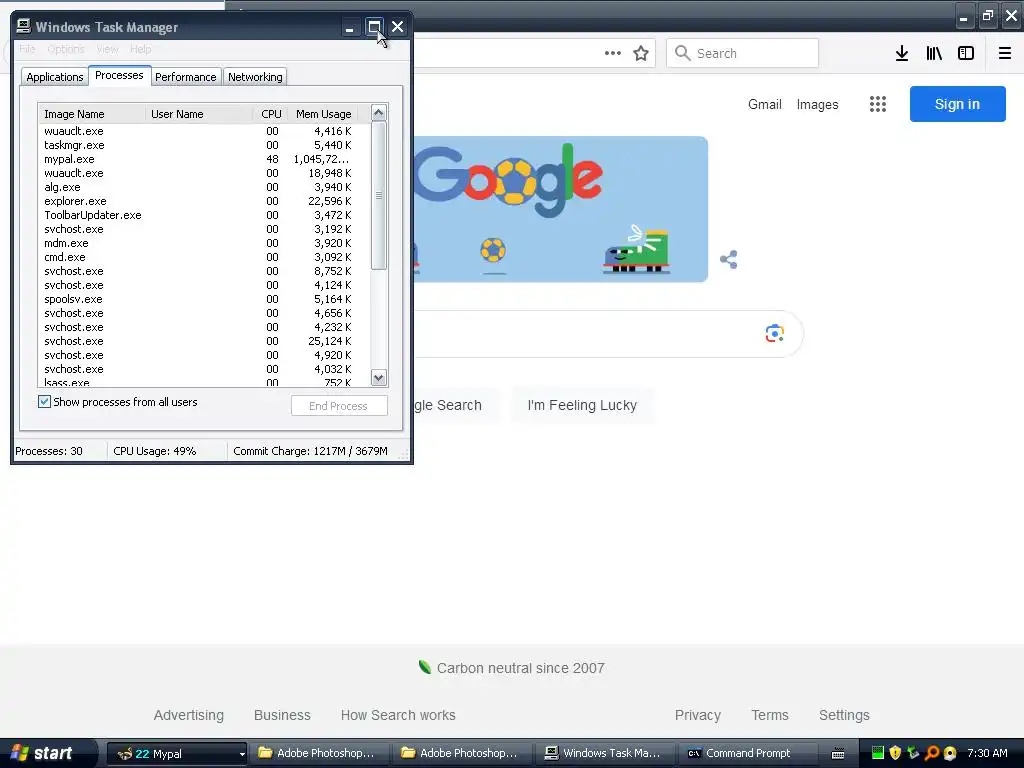Open the Task Manager File menu
Image resolution: width=1024 pixels, height=768 pixels.
click(27, 49)
